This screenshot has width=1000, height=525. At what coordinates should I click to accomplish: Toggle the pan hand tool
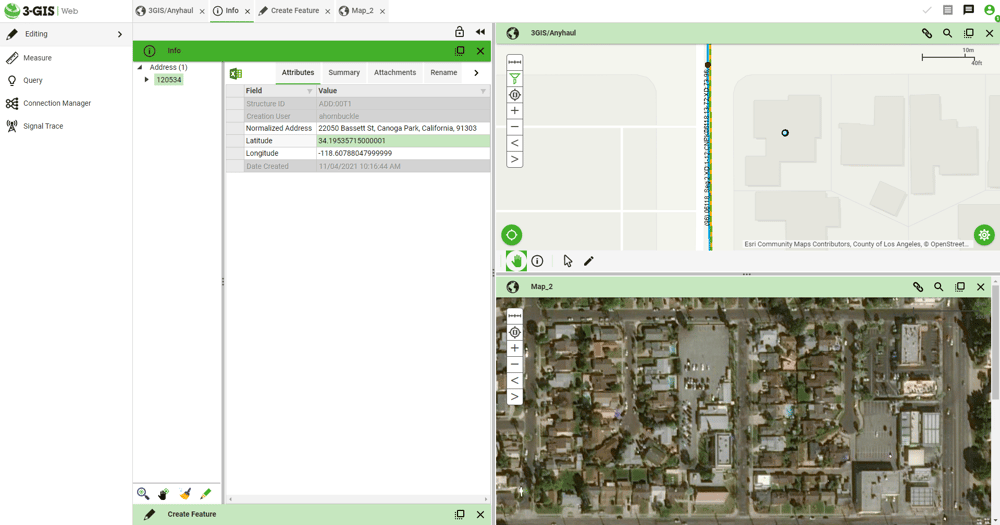point(516,261)
